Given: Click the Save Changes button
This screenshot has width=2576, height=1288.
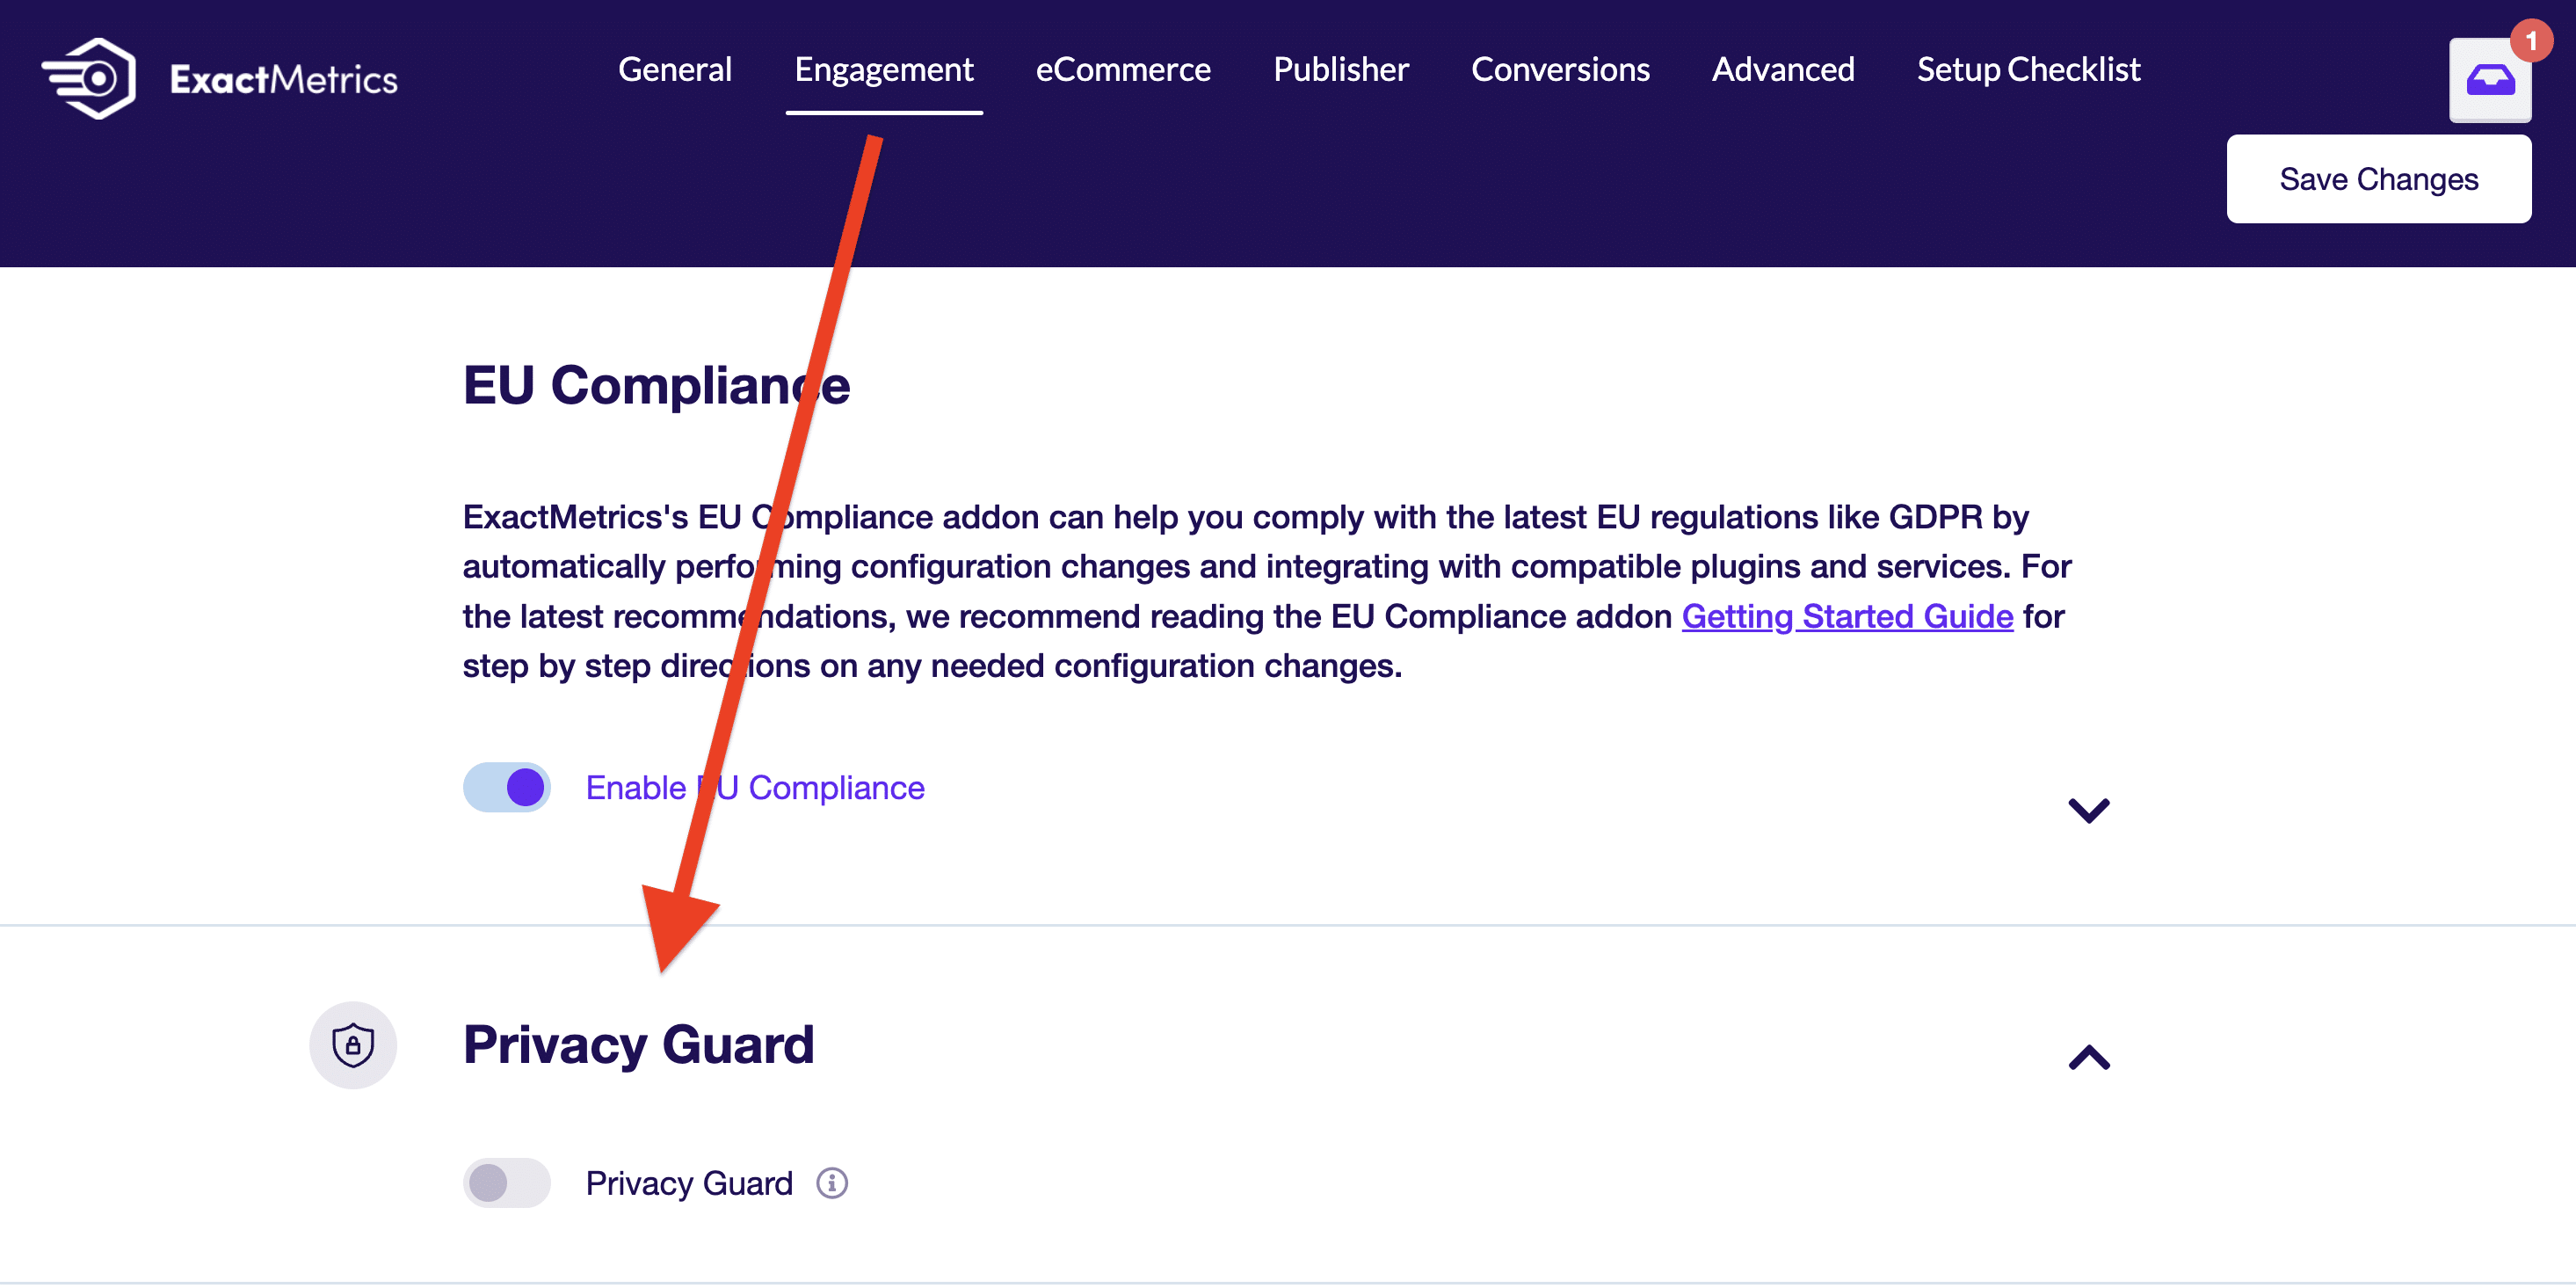Looking at the screenshot, I should [2378, 179].
